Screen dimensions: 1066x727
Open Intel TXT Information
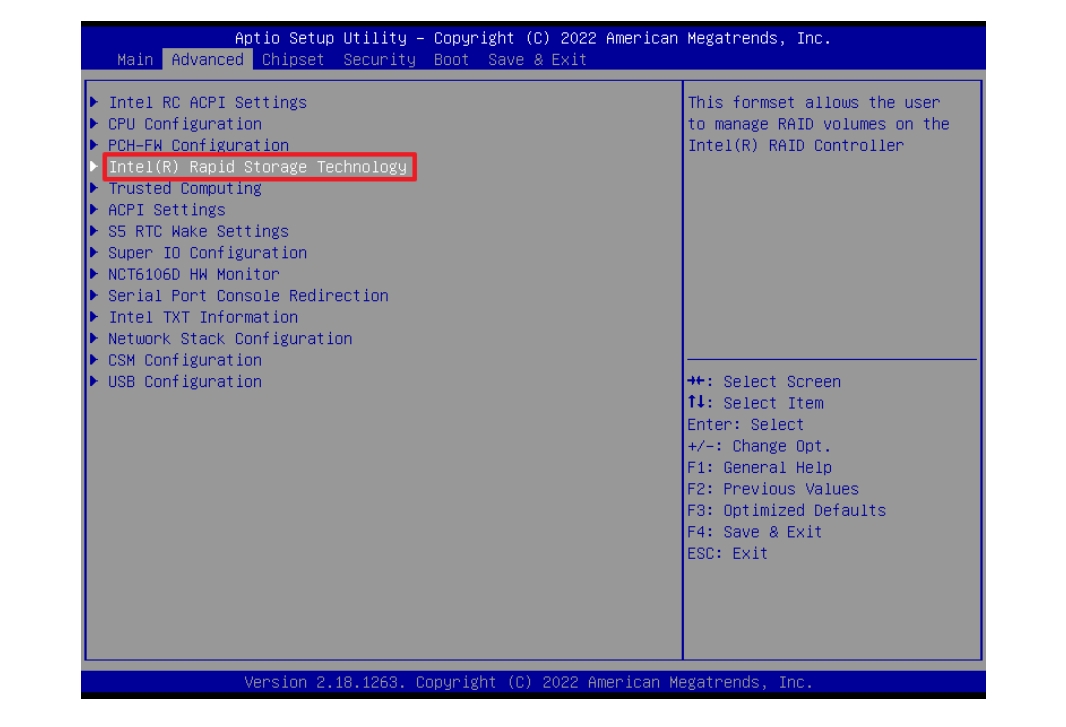[x=203, y=318]
